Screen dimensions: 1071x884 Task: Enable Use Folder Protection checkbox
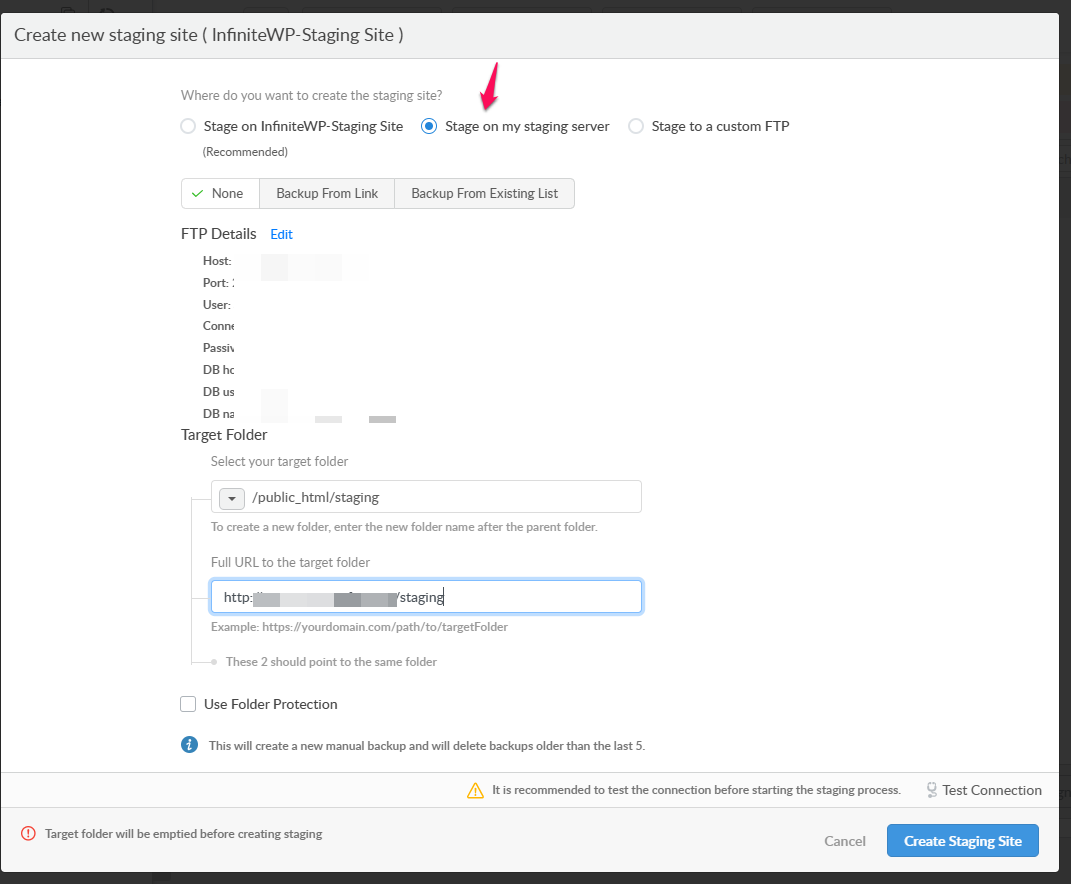coord(188,704)
